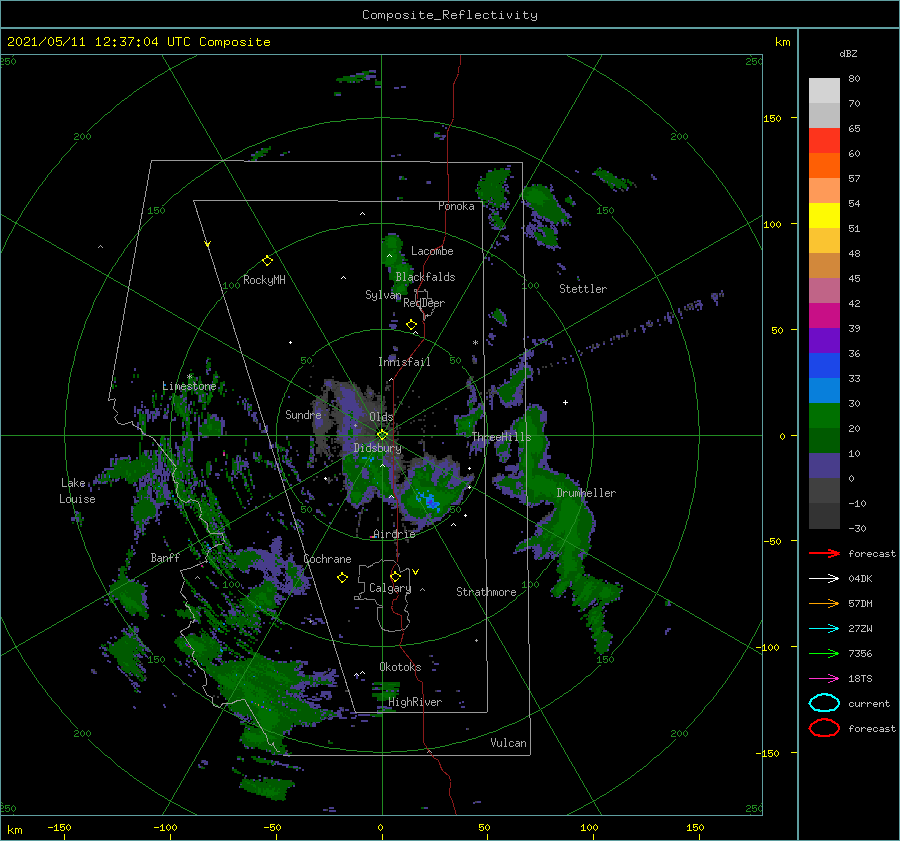Click the Drumheller label
900x841 pixels.
(x=586, y=493)
